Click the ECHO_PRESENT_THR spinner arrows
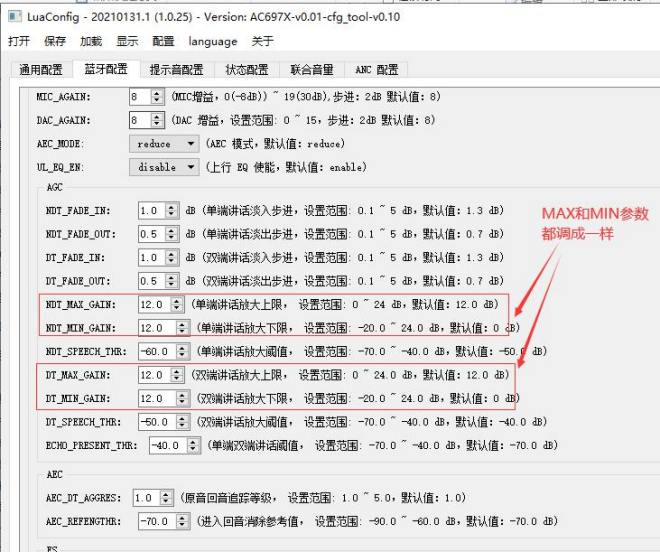The image size is (660, 552). (193, 445)
